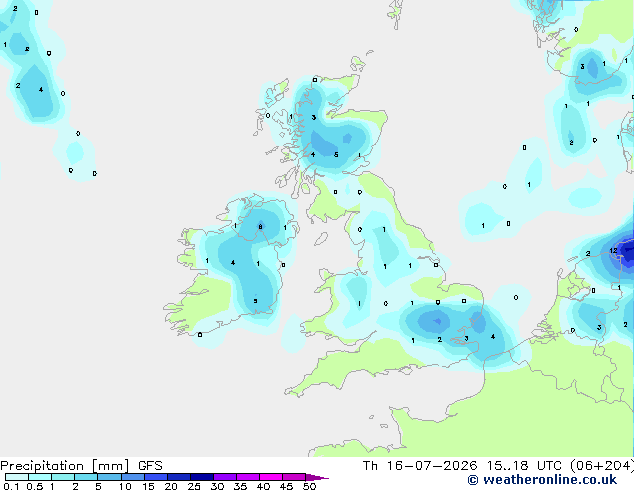Pick the 5–10 mm legend swatch

(109, 477)
